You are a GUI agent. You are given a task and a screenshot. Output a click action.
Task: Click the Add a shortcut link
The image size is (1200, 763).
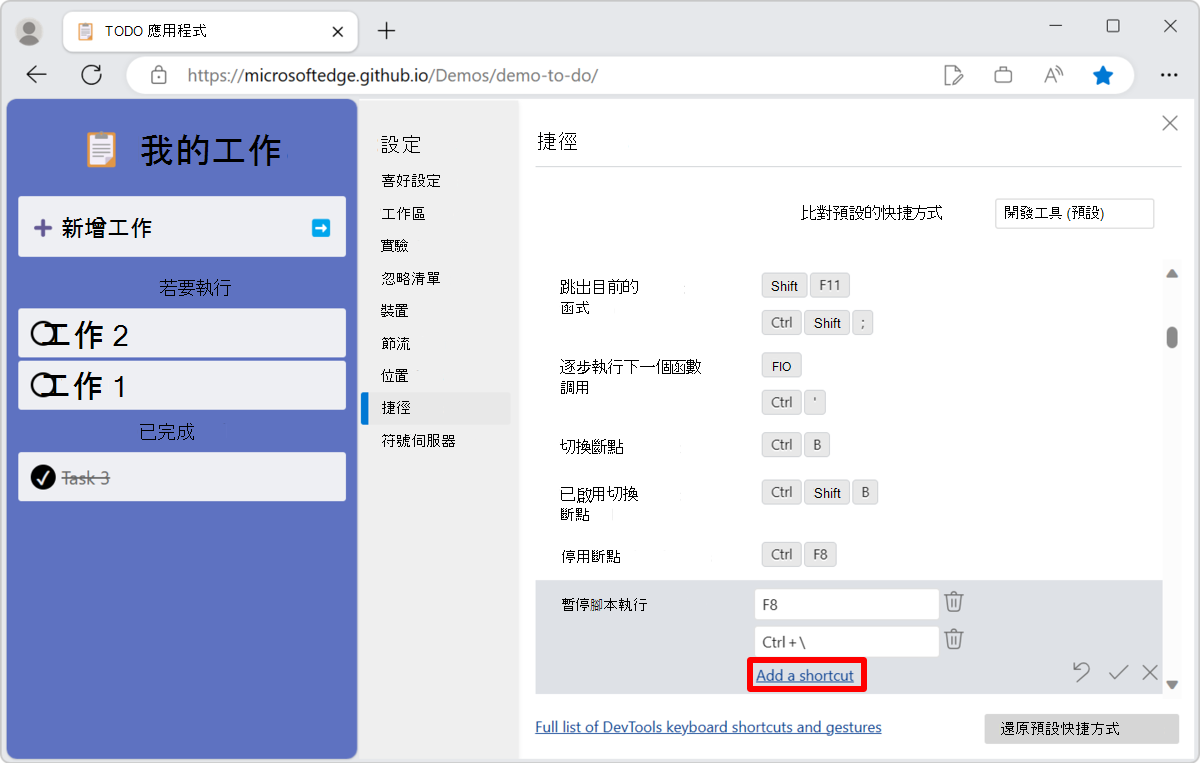805,675
